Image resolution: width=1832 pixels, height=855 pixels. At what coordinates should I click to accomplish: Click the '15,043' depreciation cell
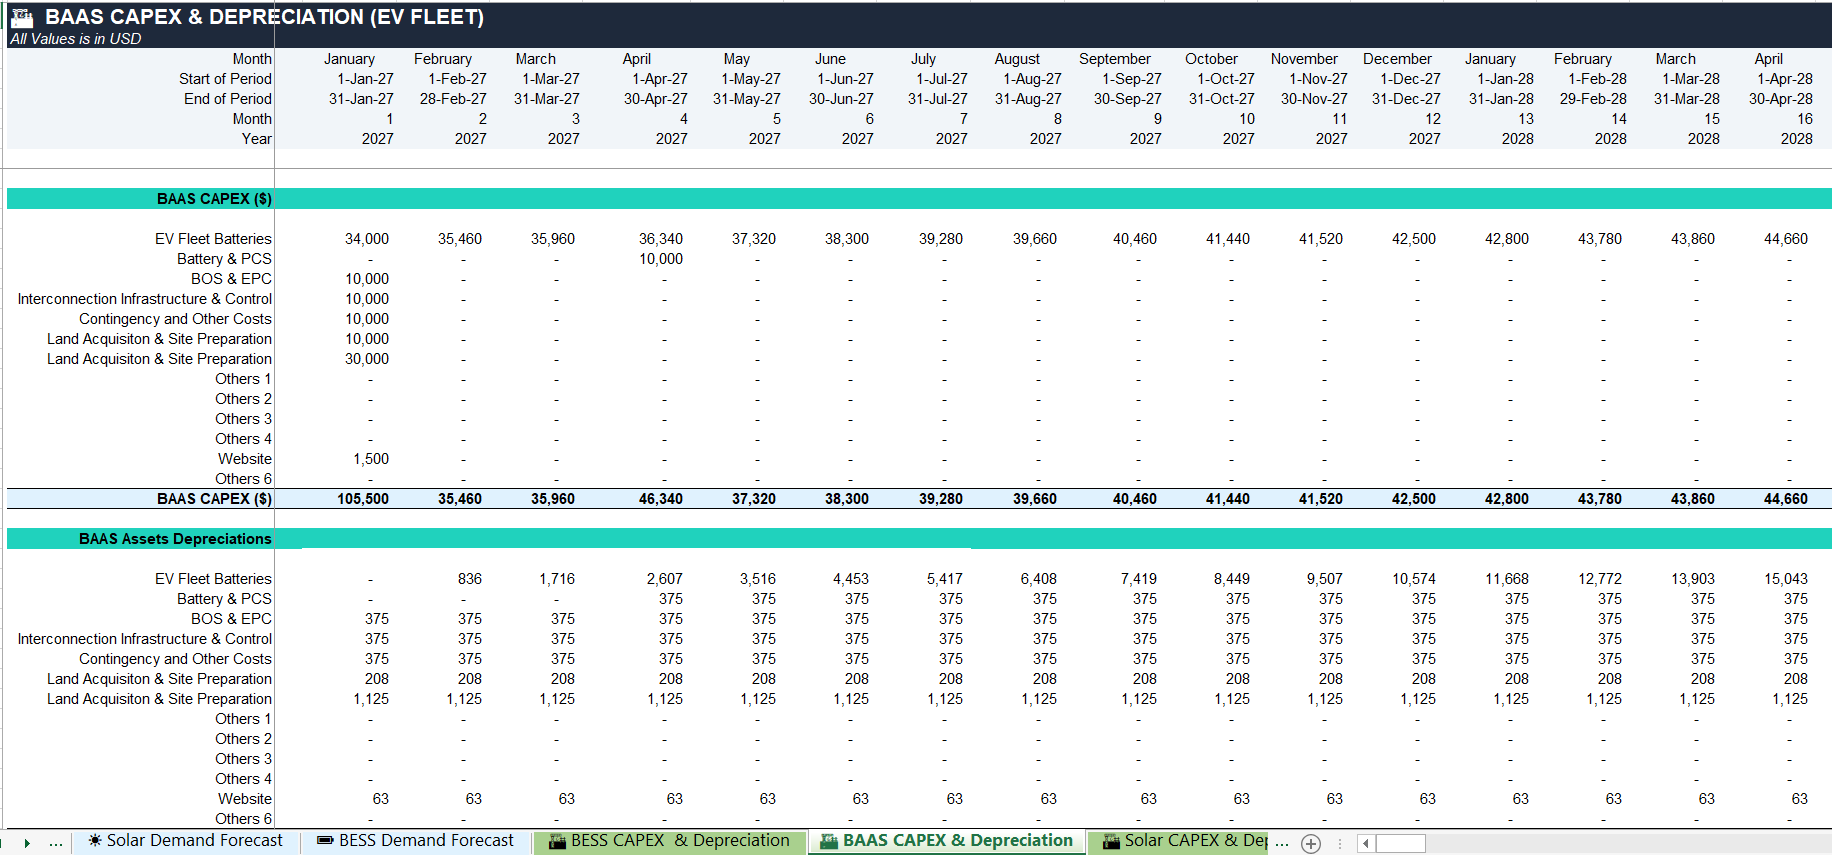1786,579
